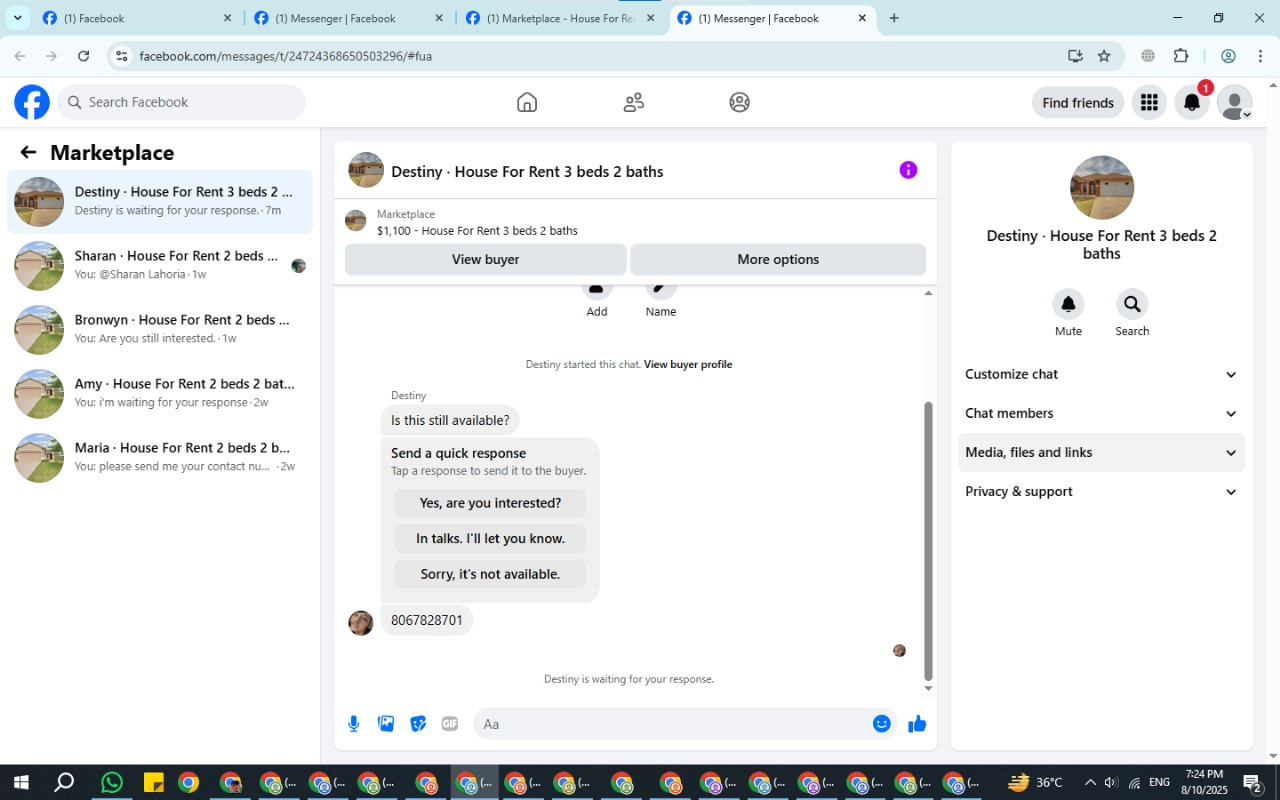The height and width of the screenshot is (800, 1280).
Task: Bookmark this tab star icon
Action: click(1104, 56)
